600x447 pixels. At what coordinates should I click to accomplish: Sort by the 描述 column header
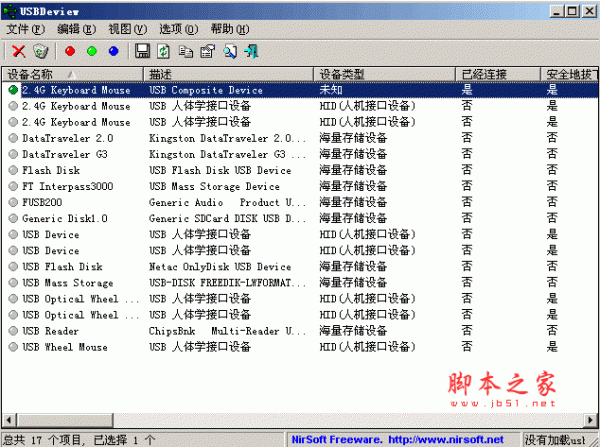[228, 74]
